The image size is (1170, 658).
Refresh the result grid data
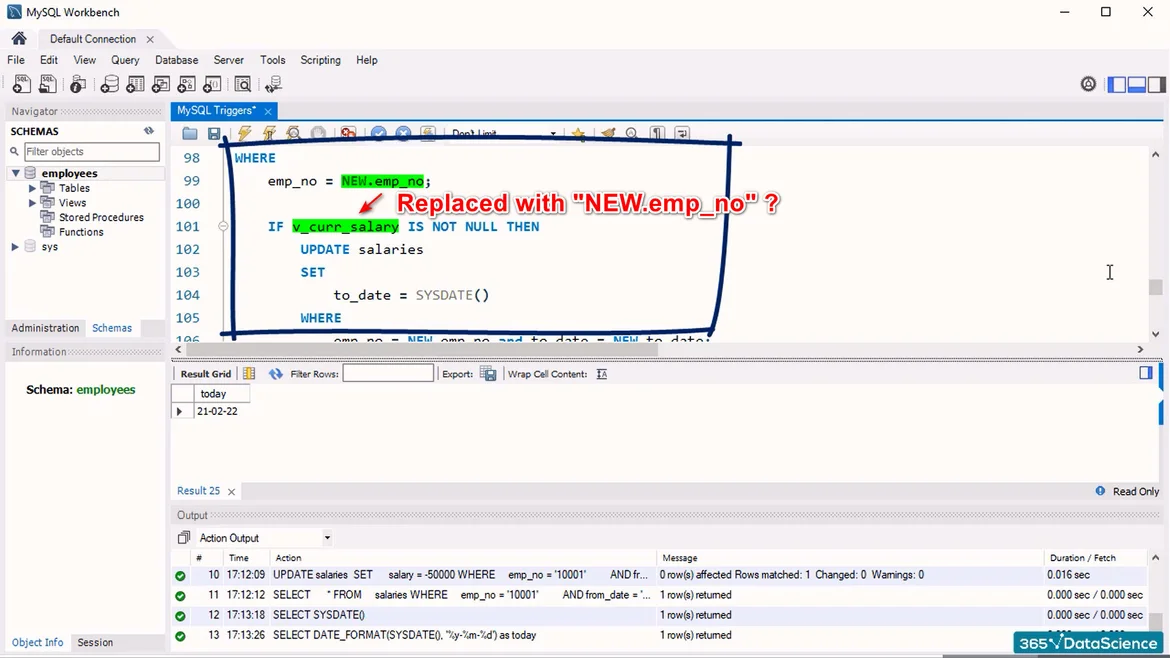[x=275, y=374]
